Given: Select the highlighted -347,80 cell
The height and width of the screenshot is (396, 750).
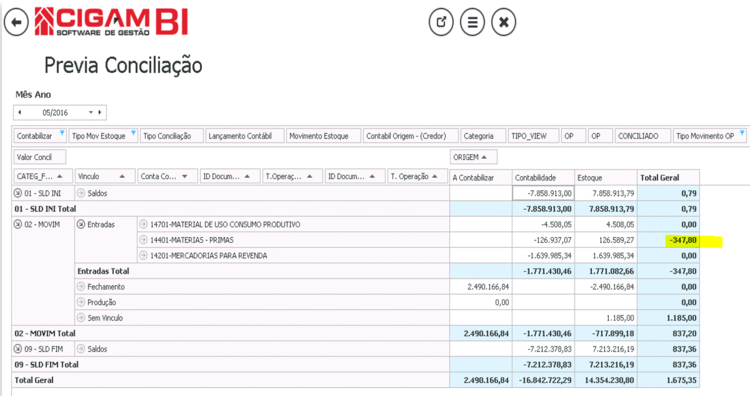Looking at the screenshot, I should (x=668, y=240).
